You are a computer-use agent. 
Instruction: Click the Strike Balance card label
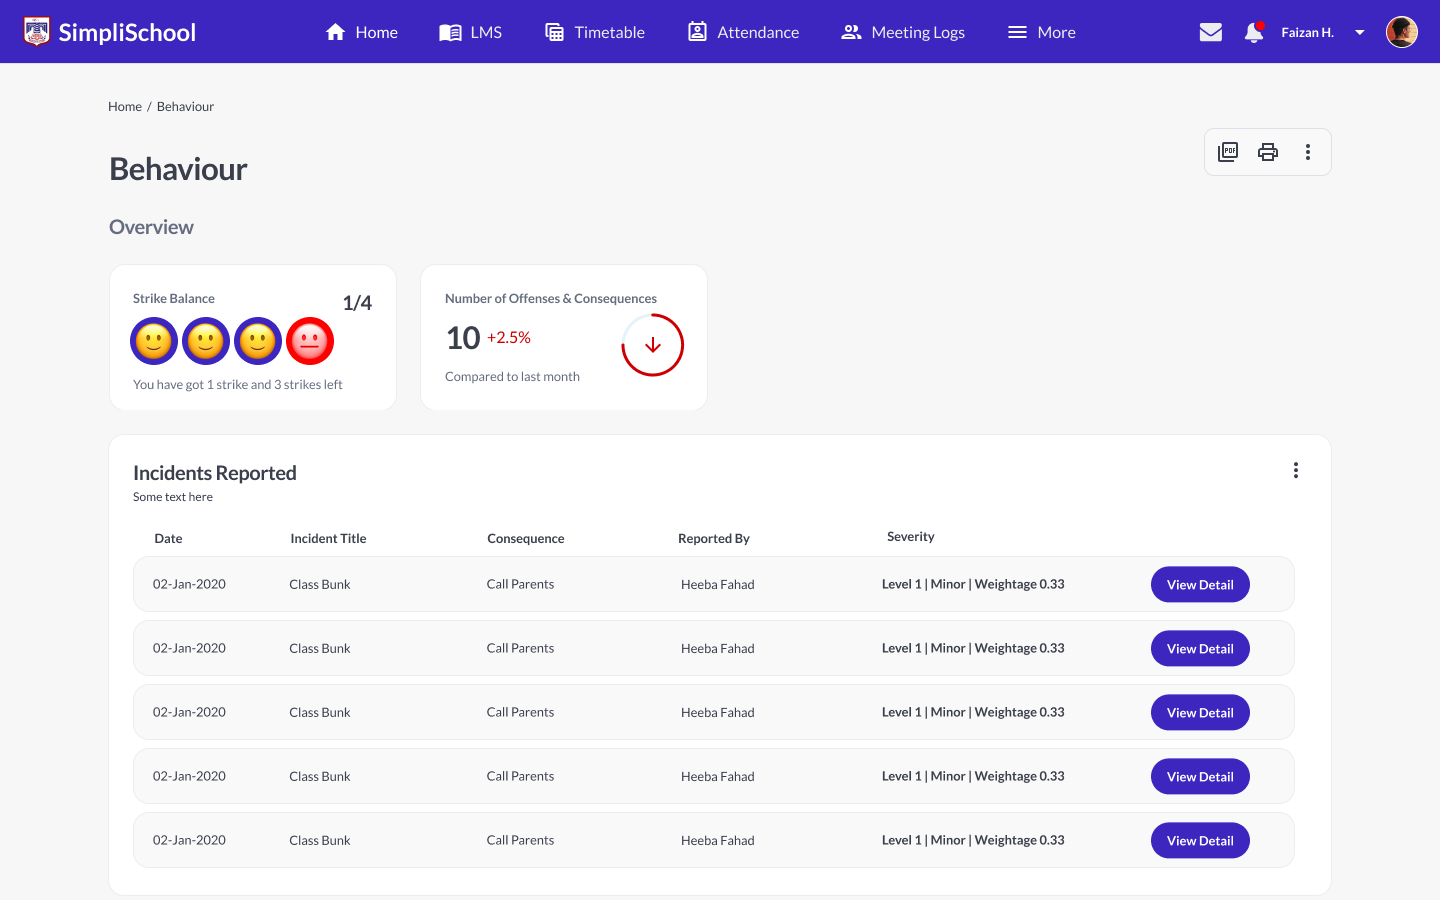pos(174,298)
